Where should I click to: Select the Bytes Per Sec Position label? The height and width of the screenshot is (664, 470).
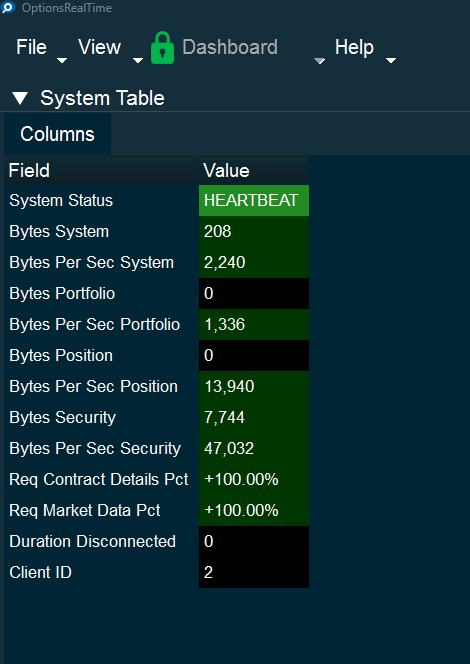(93, 386)
